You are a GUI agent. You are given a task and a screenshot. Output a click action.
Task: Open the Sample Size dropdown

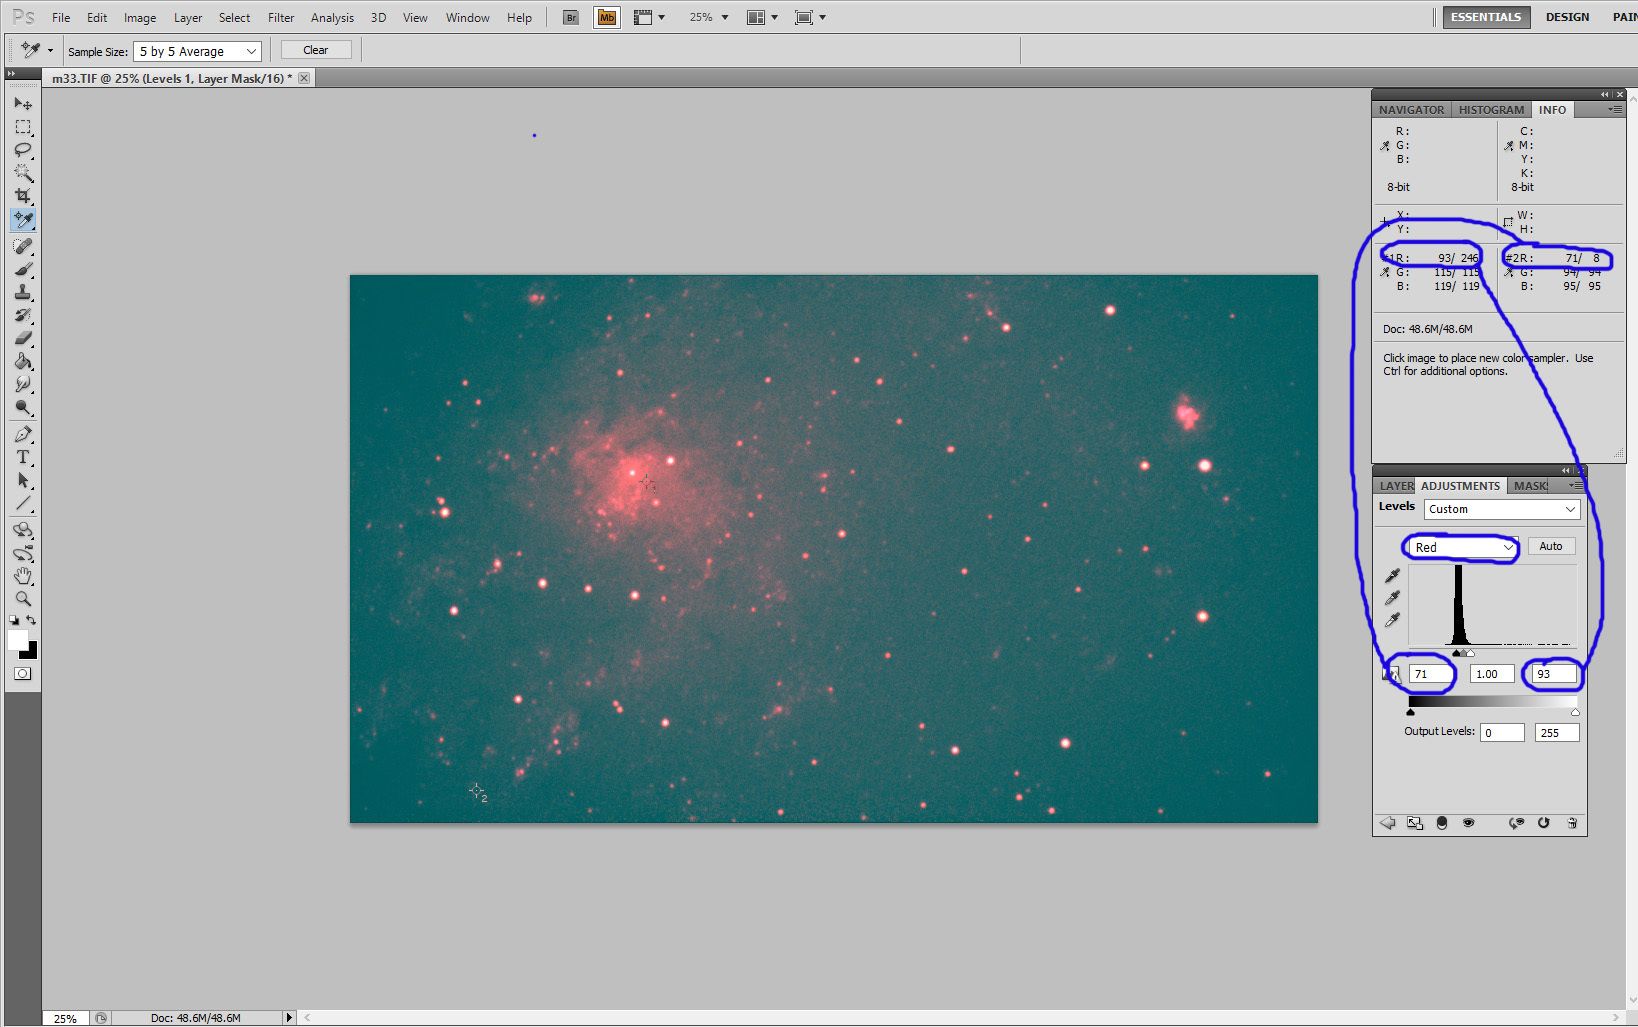coord(196,51)
